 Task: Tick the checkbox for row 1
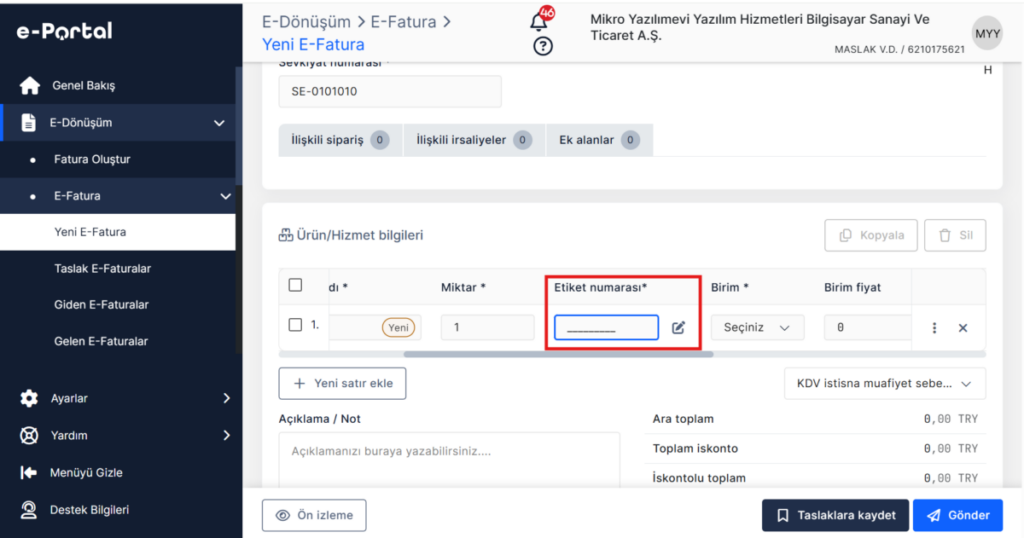click(295, 324)
